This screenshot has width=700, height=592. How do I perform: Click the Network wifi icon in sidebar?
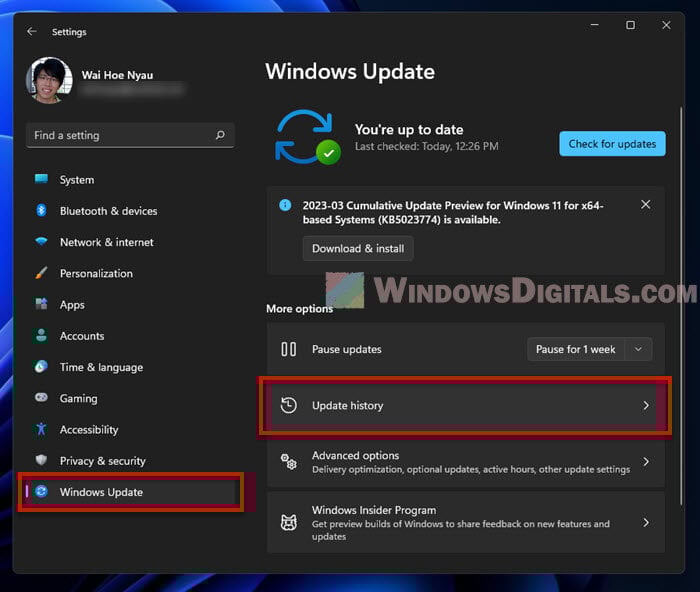(x=41, y=242)
